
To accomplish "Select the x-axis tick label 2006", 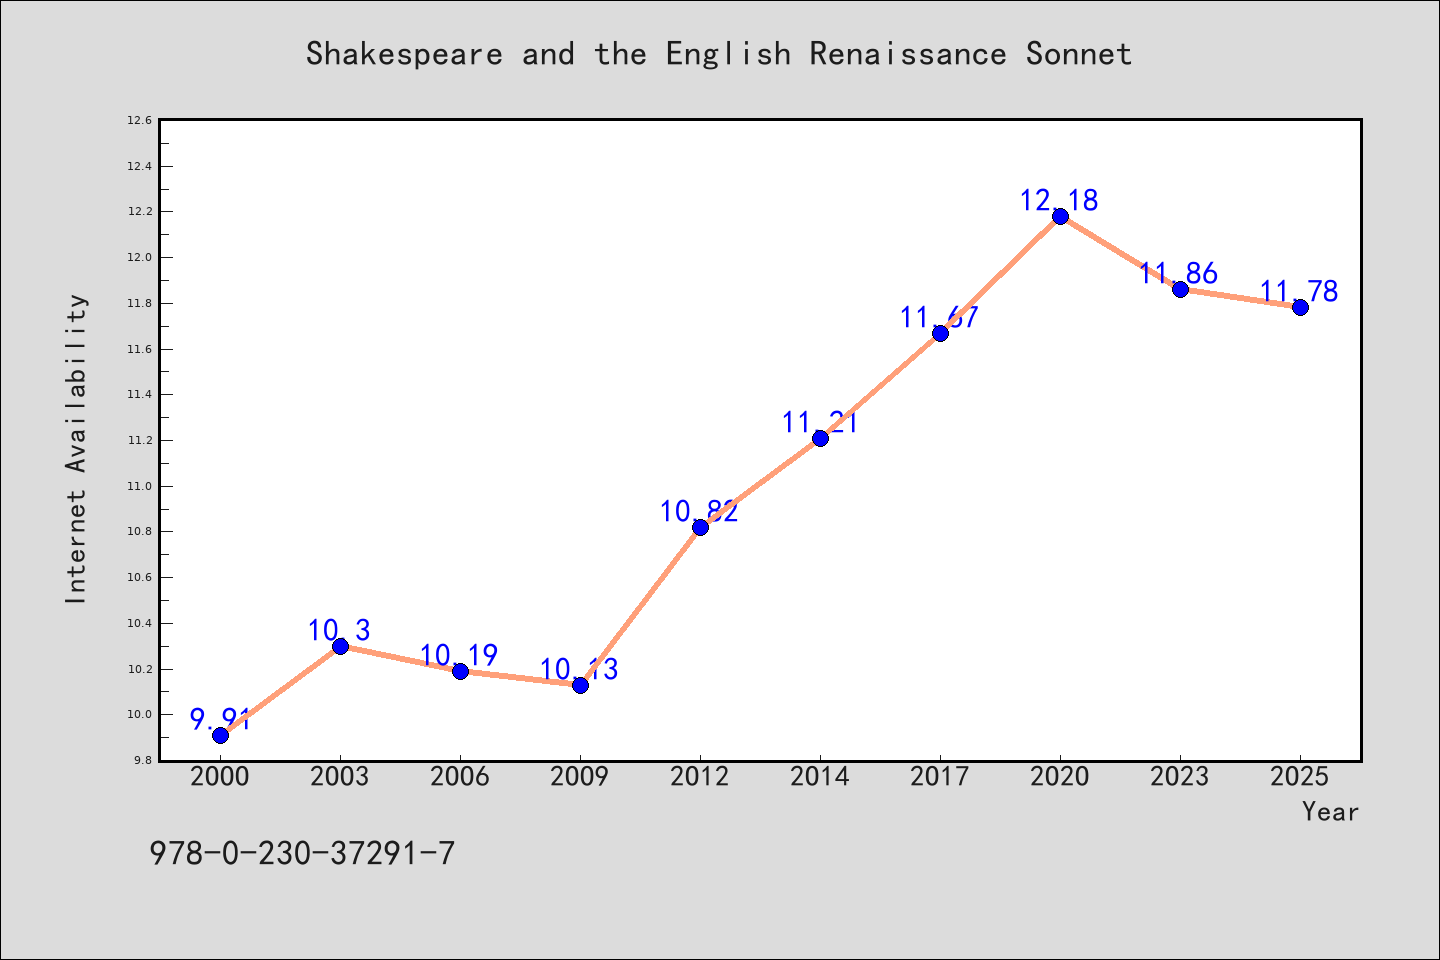I will (x=460, y=776).
